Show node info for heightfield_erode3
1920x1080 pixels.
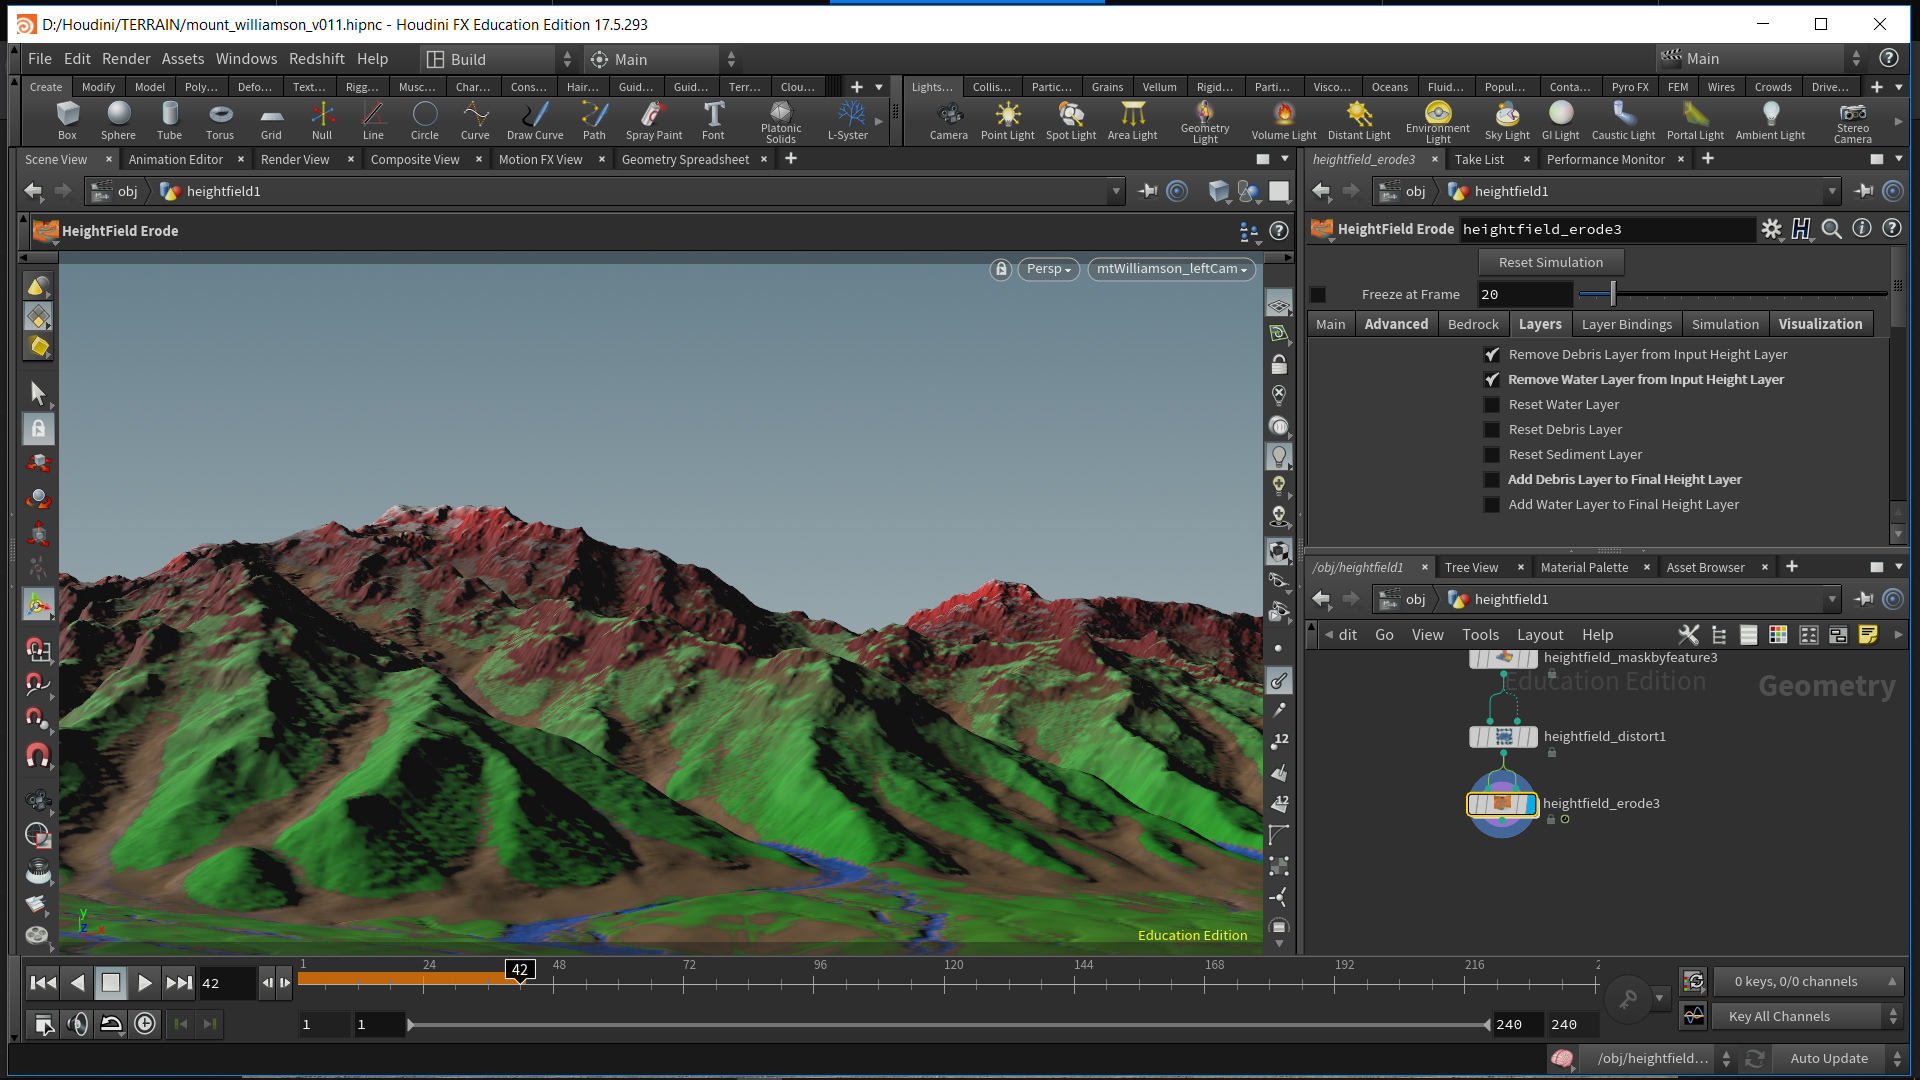click(1861, 228)
